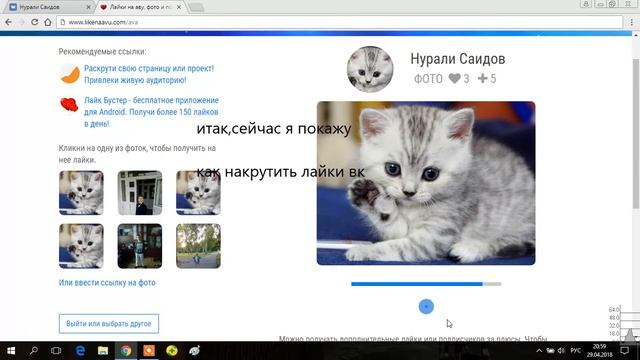This screenshot has width=640, height=360.
Task: Focus the www.likenaavu.com address bar
Action: click(x=341, y=22)
